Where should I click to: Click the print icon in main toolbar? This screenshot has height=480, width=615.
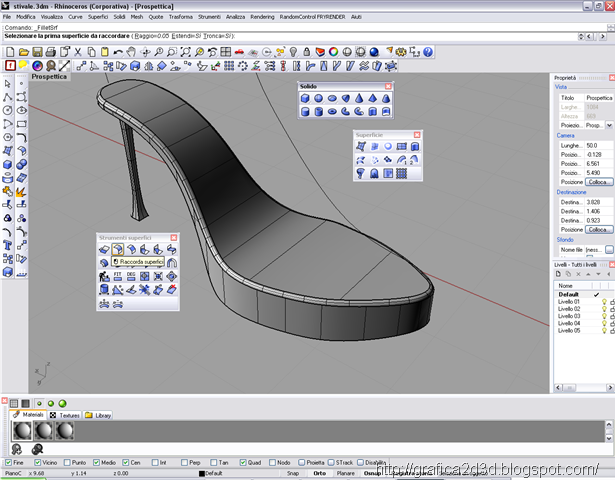click(51, 52)
